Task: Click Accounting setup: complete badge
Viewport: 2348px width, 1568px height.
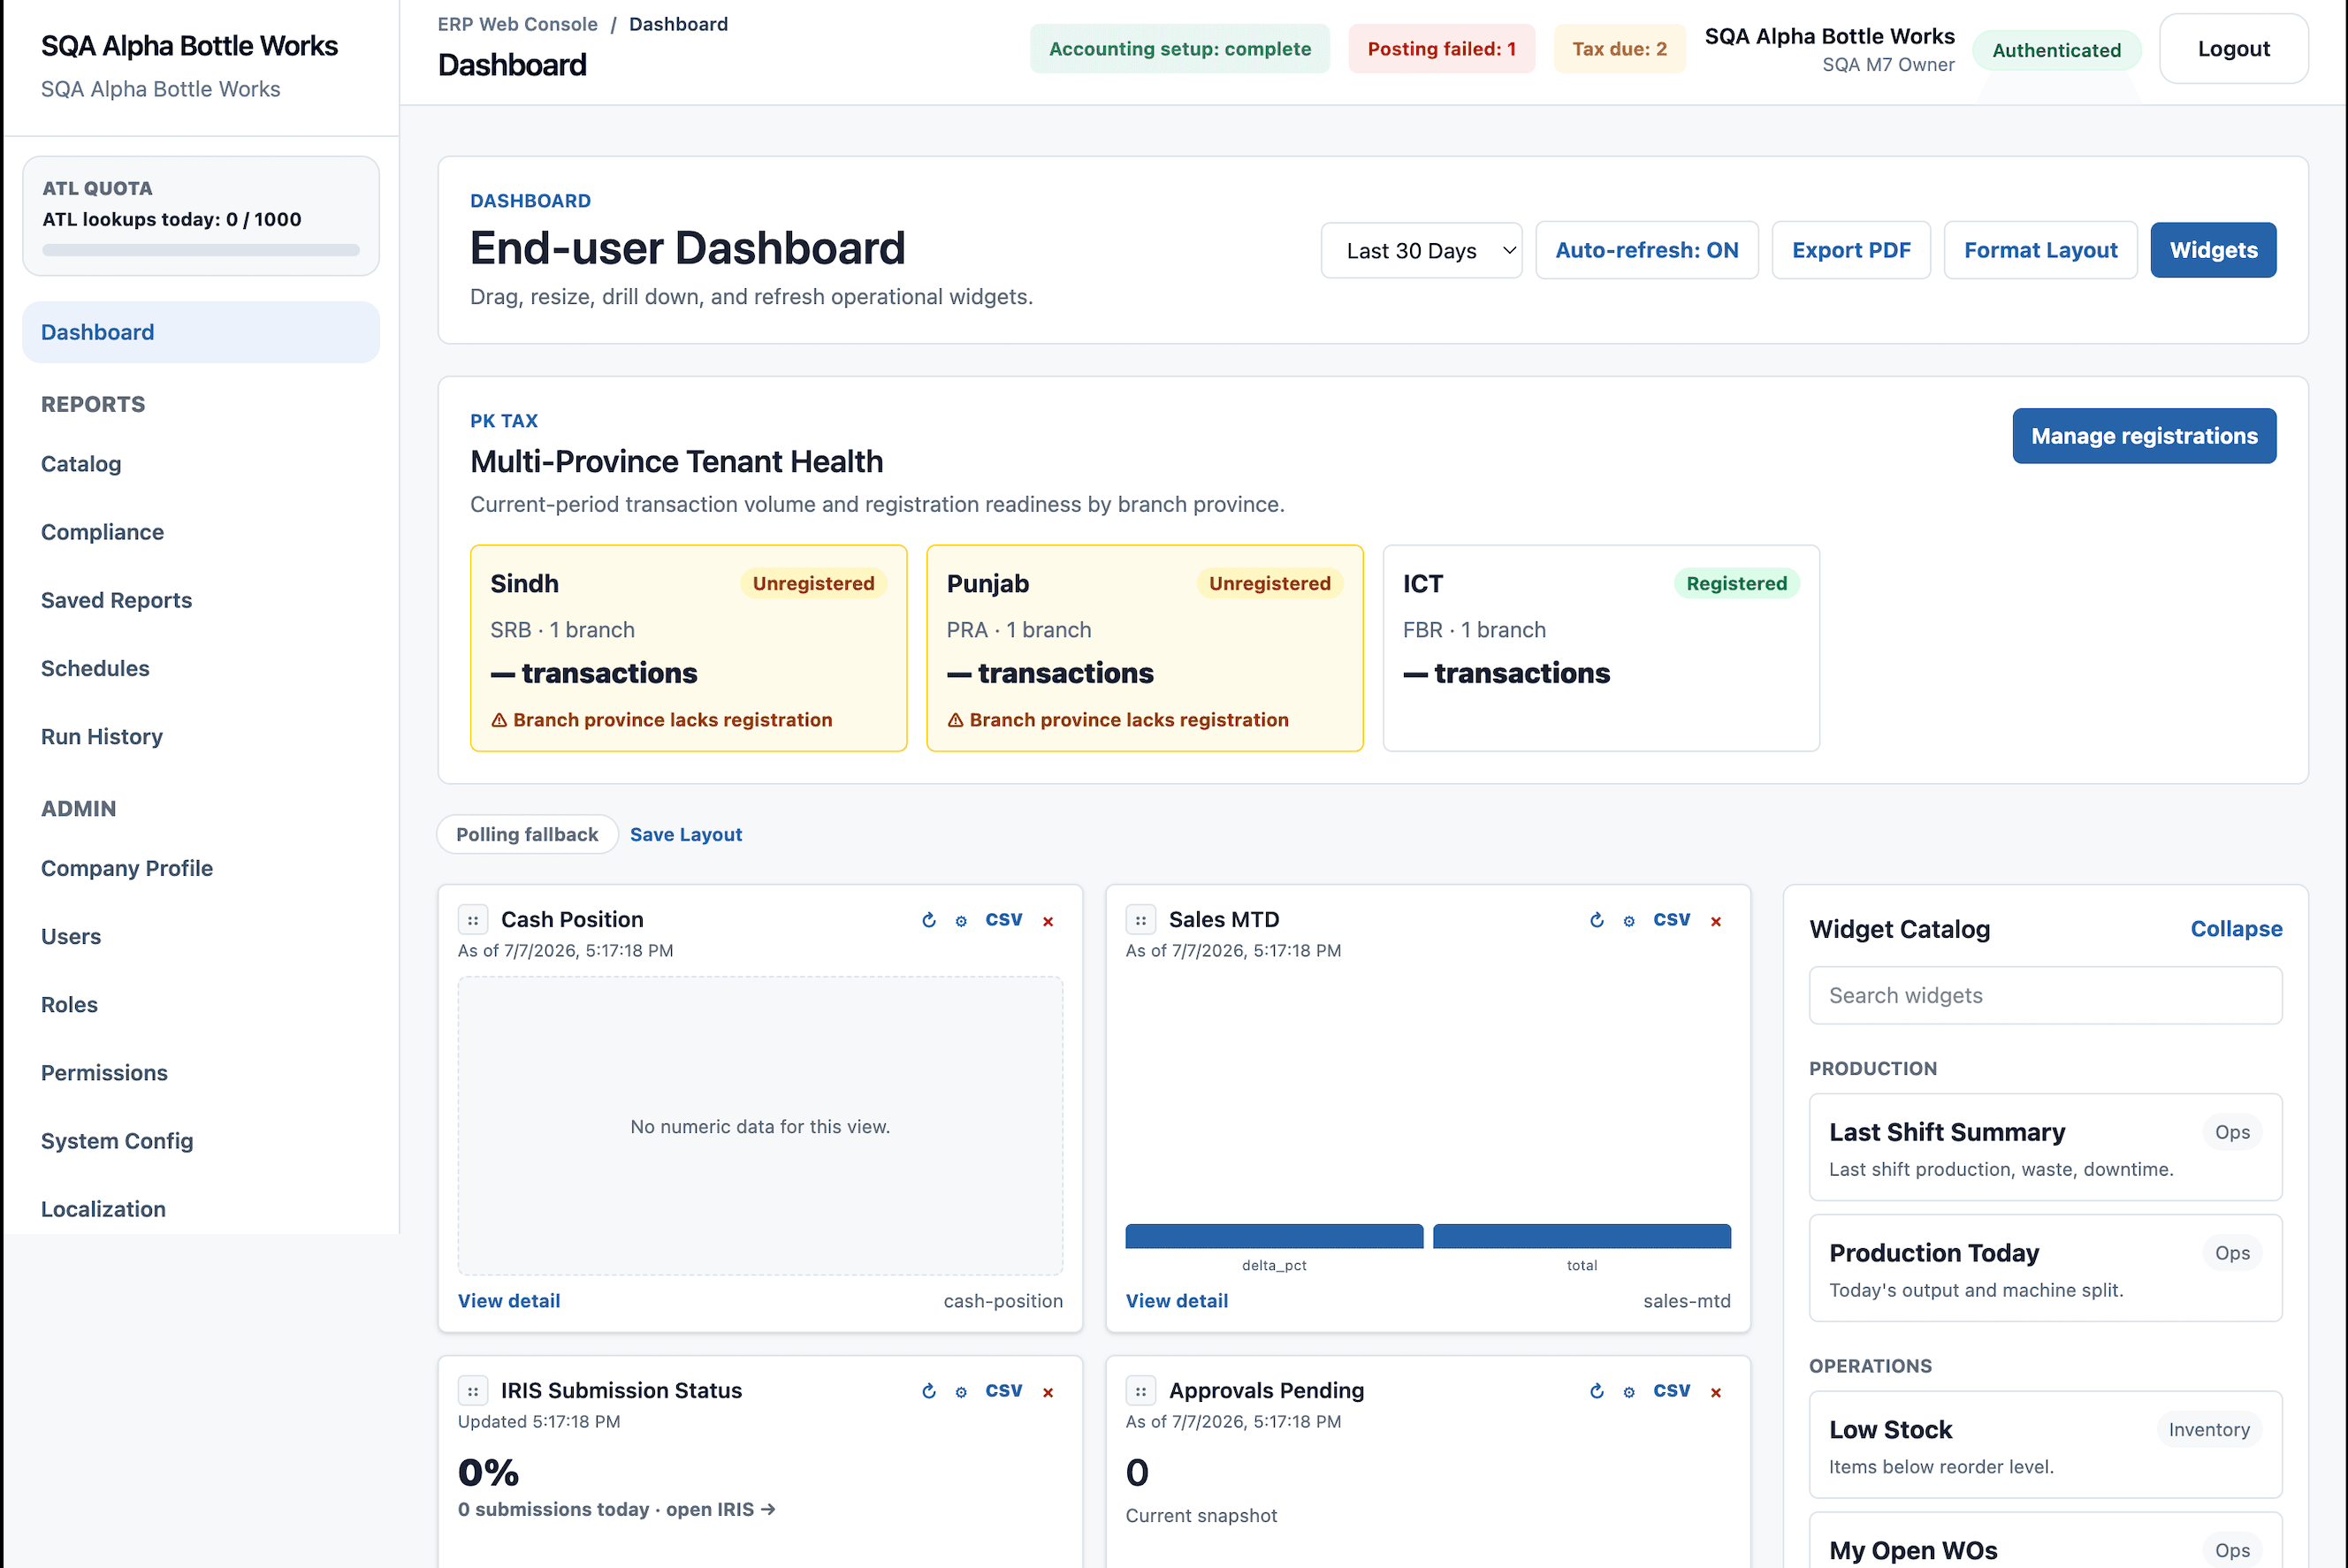Action: pos(1179,49)
